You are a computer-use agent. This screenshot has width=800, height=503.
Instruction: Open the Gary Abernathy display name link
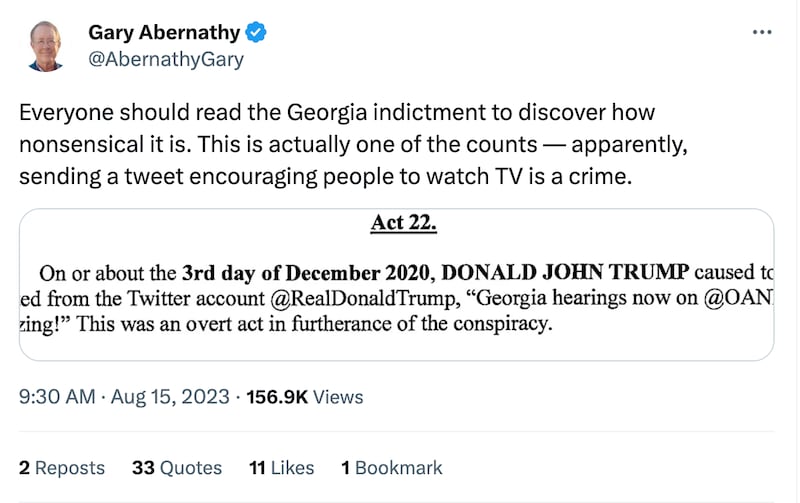164,33
